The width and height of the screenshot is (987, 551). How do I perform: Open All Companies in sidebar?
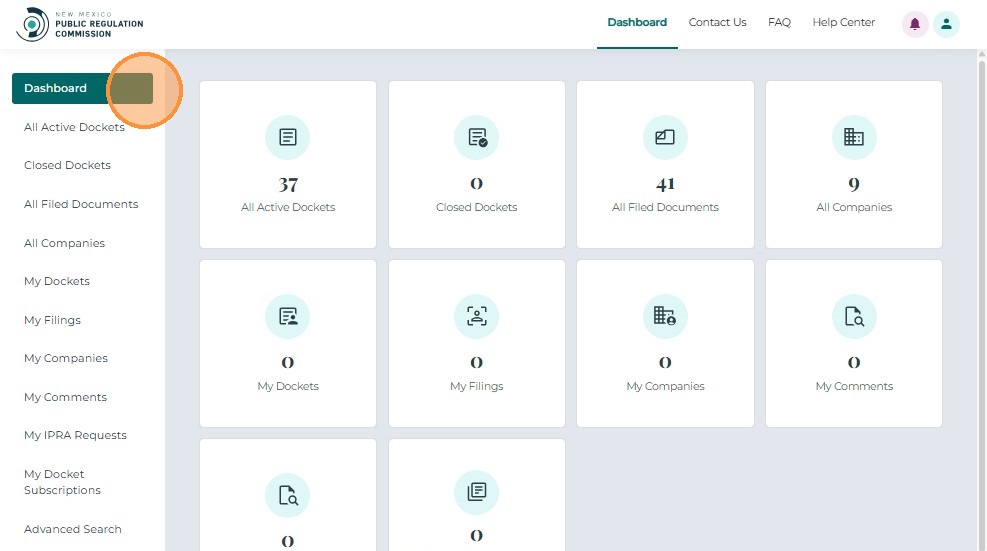64,243
